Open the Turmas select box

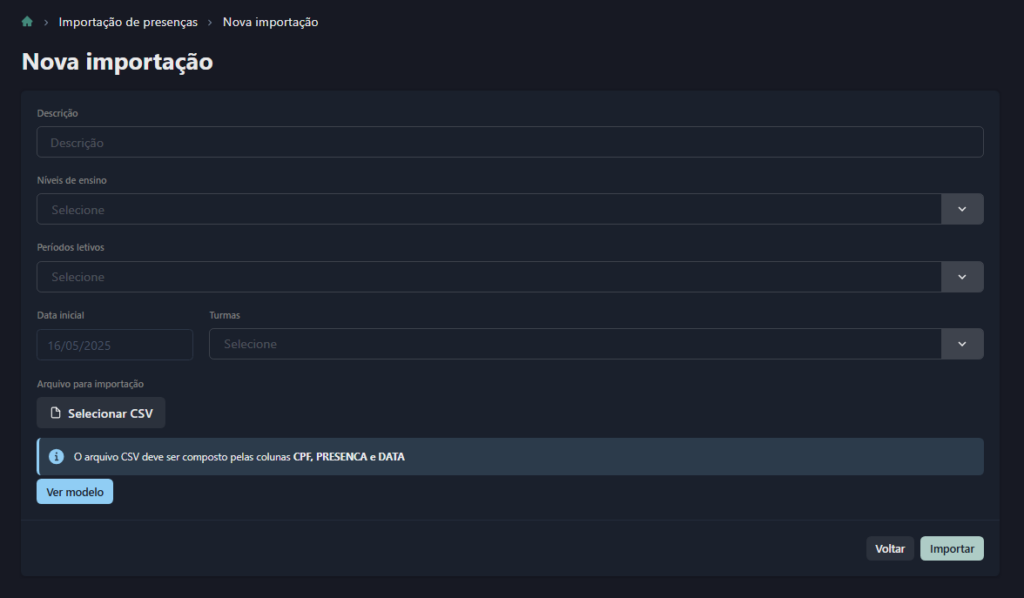575,344
